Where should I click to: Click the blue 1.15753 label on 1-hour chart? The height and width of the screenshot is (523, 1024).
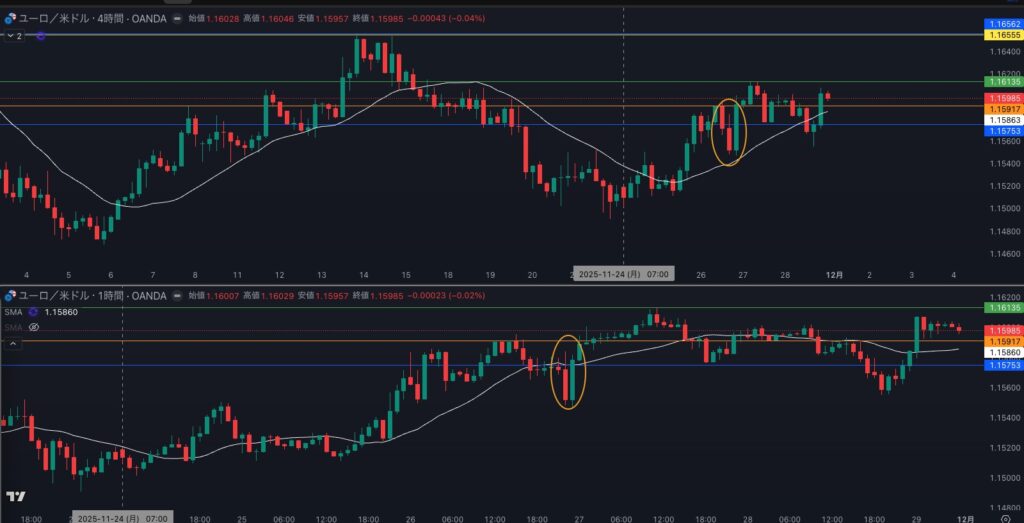(x=1003, y=365)
